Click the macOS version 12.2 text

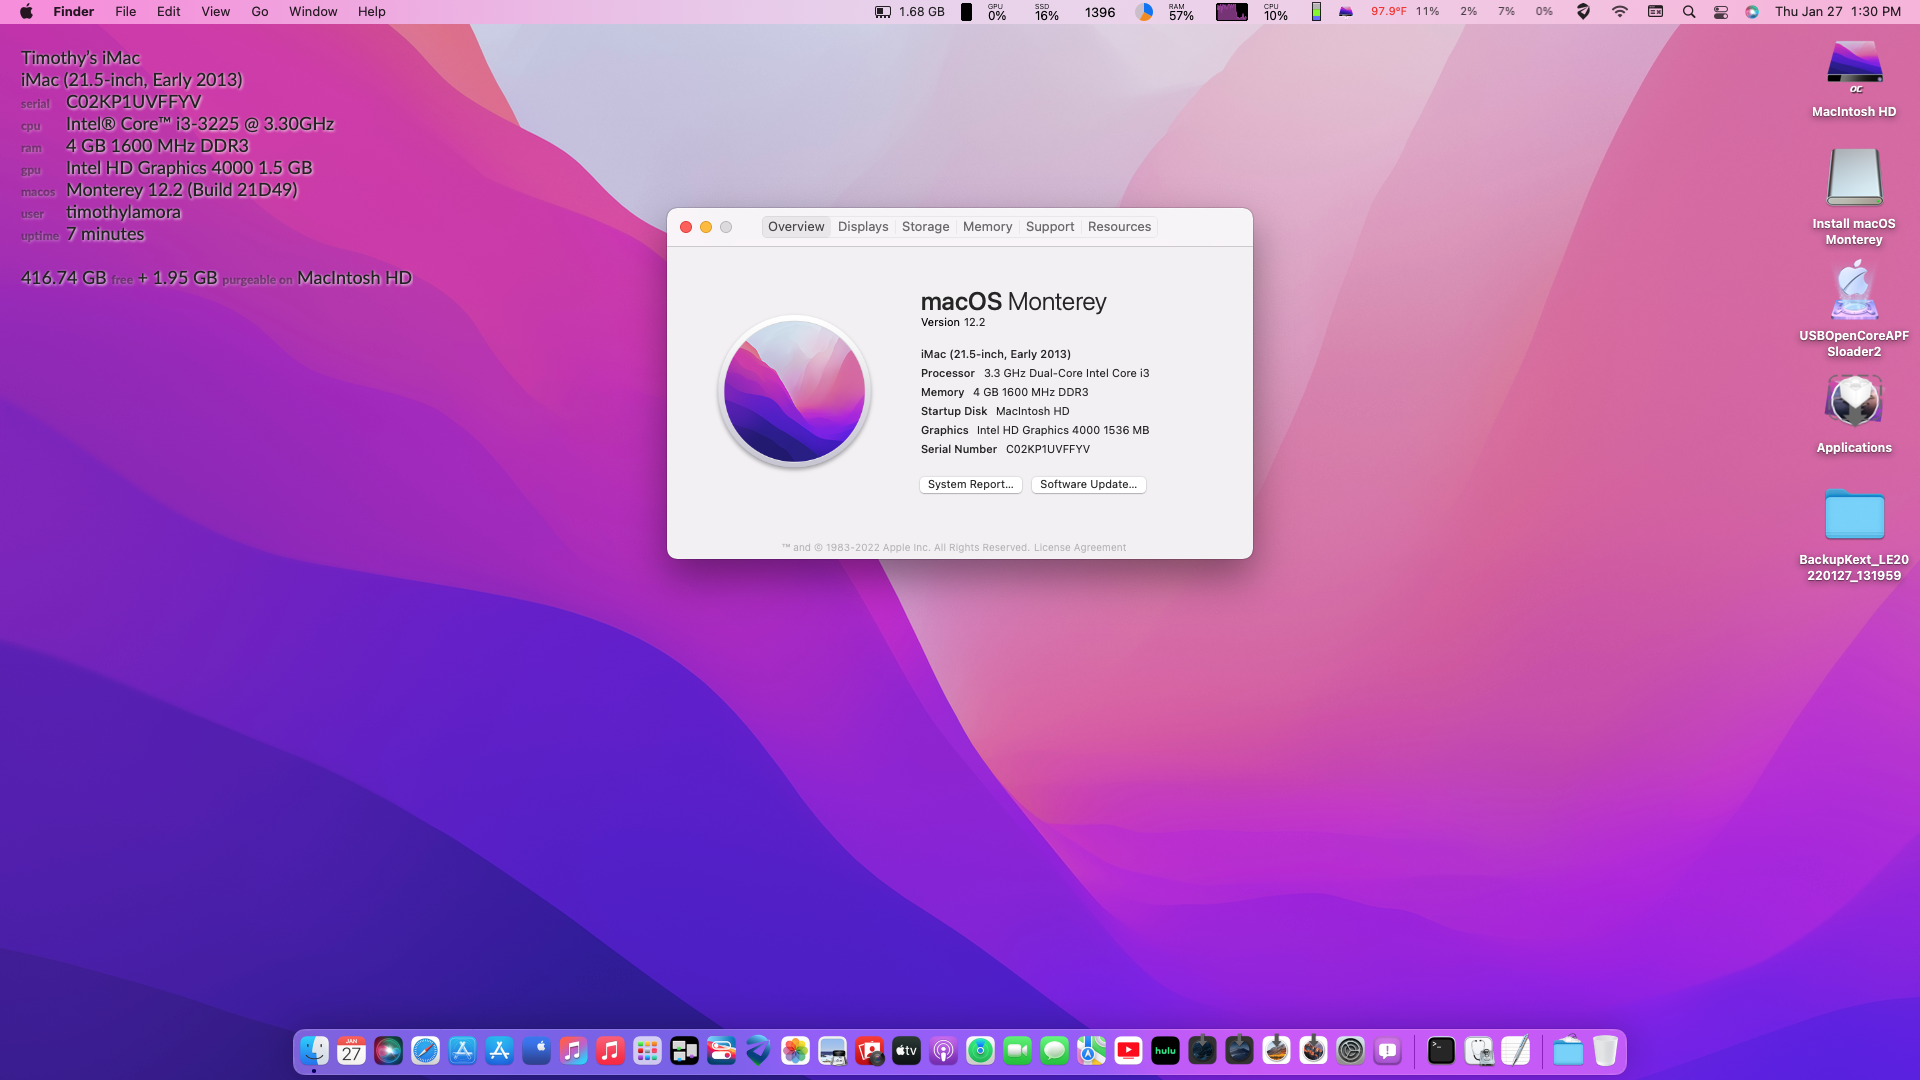click(953, 322)
